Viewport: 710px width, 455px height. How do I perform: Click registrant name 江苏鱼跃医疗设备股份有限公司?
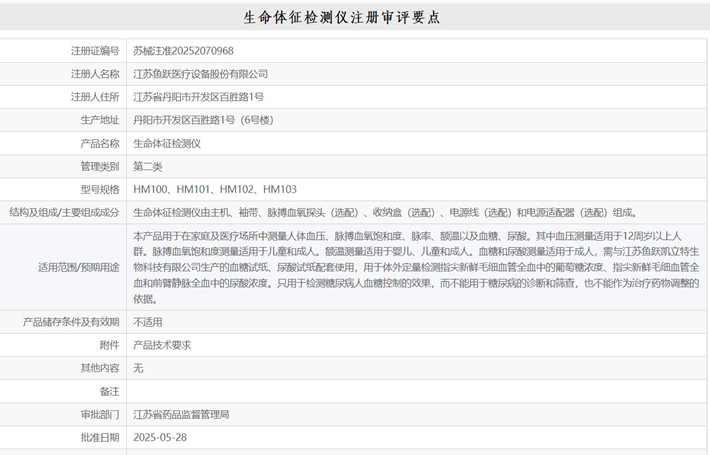coord(201,74)
